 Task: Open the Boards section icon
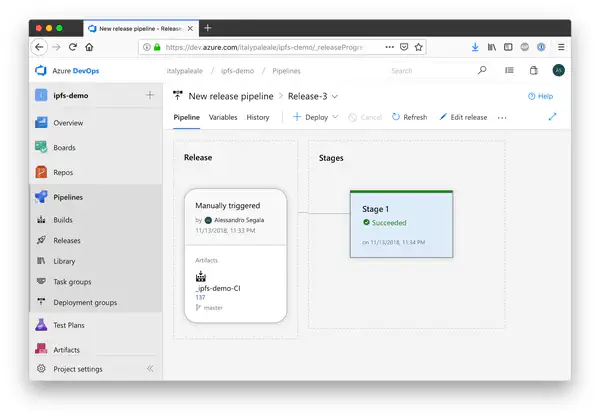41,148
